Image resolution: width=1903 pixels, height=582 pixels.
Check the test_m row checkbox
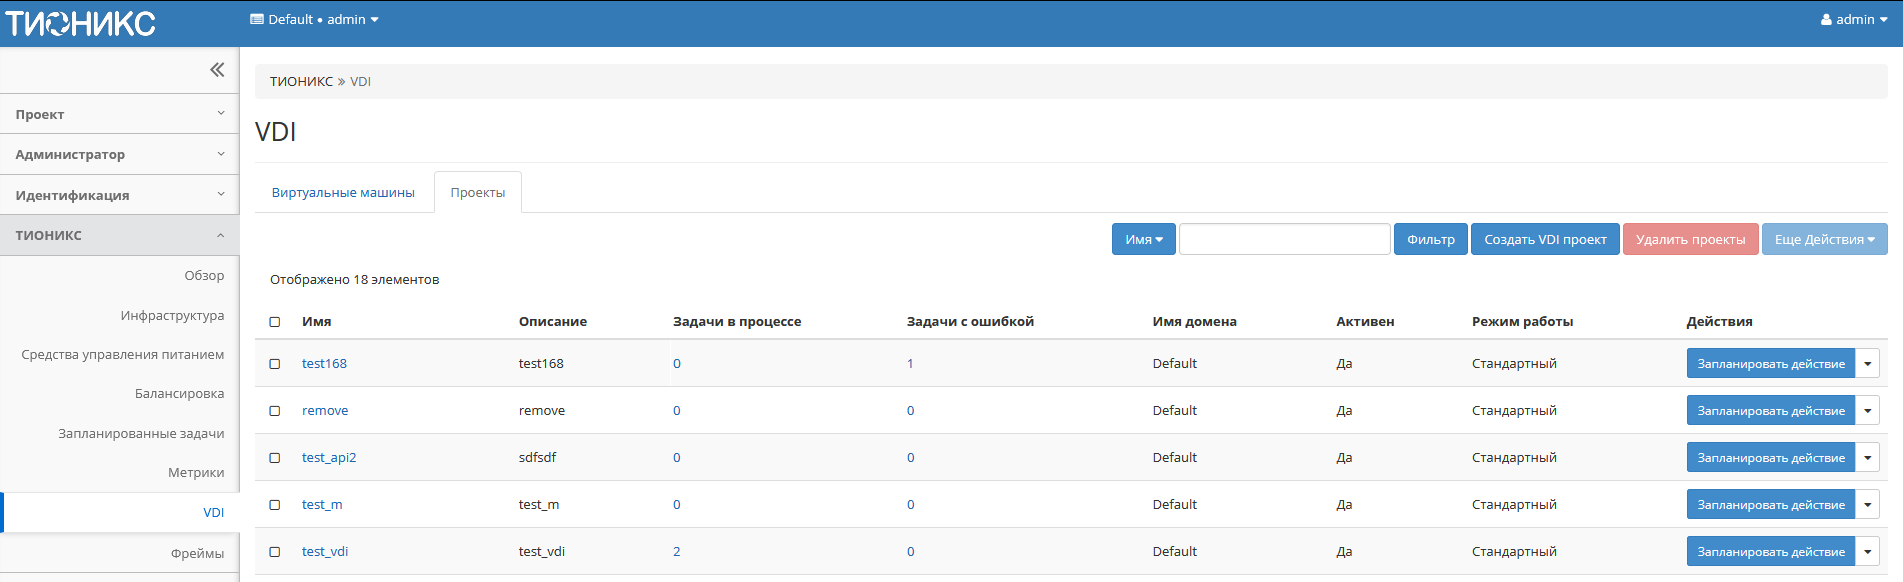click(275, 505)
